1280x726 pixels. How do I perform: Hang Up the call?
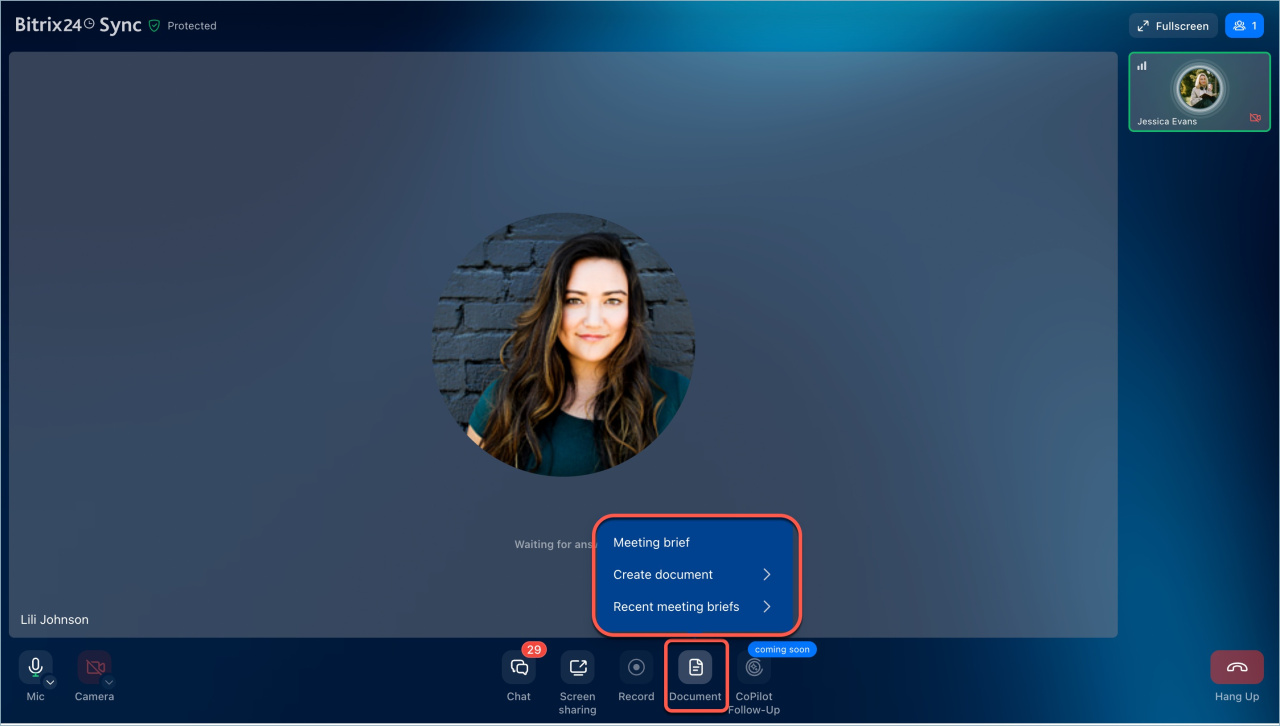point(1236,668)
